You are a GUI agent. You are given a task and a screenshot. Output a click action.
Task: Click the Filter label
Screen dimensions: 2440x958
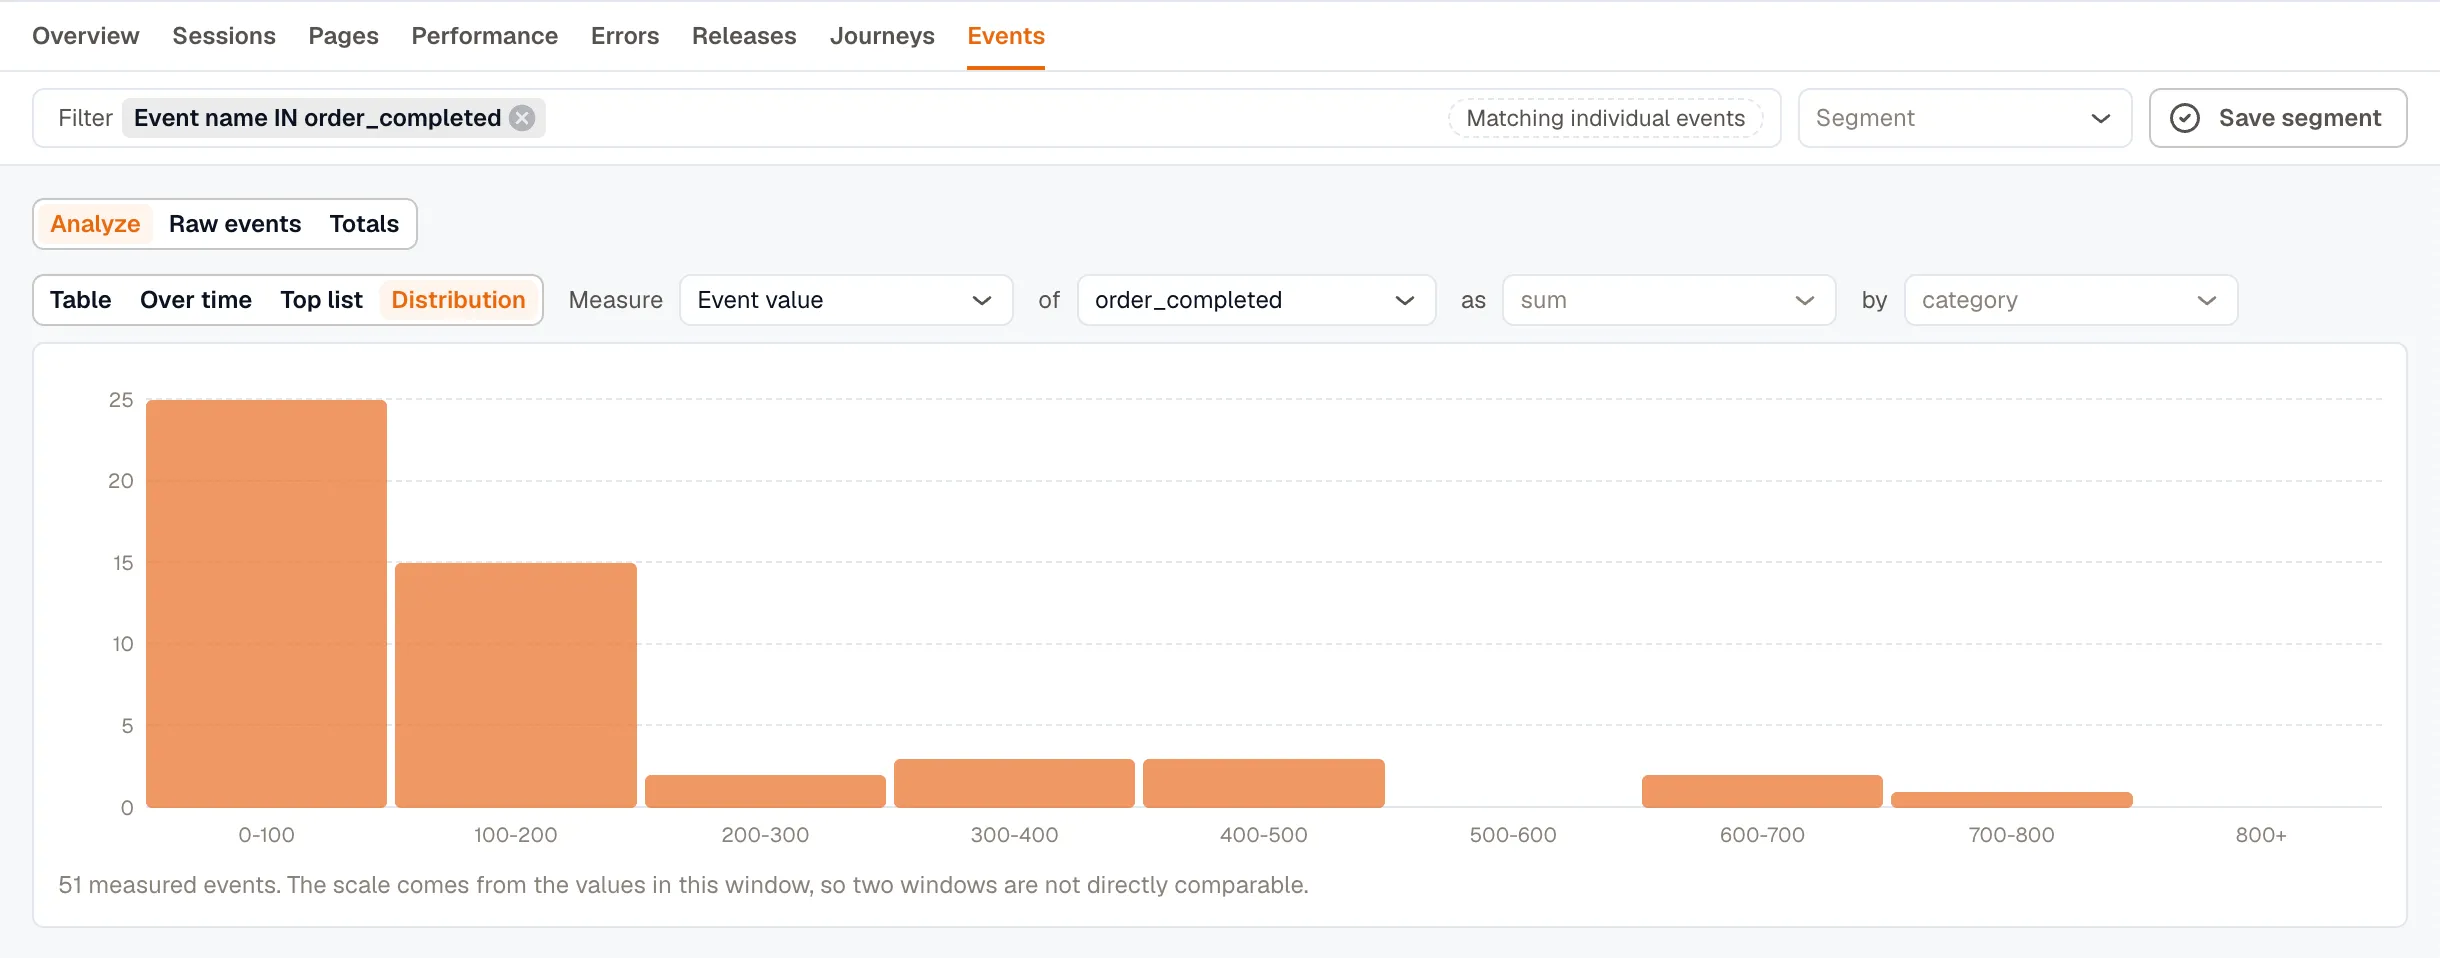click(x=85, y=118)
